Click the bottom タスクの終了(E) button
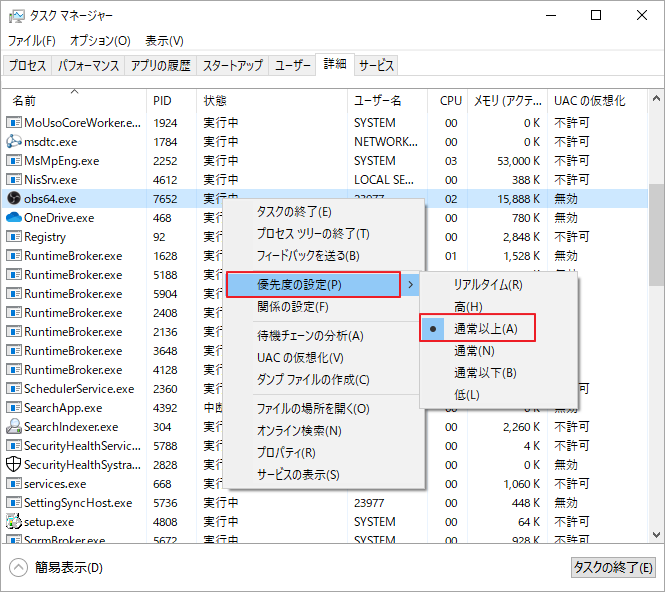This screenshot has height=592, width=665. [613, 567]
